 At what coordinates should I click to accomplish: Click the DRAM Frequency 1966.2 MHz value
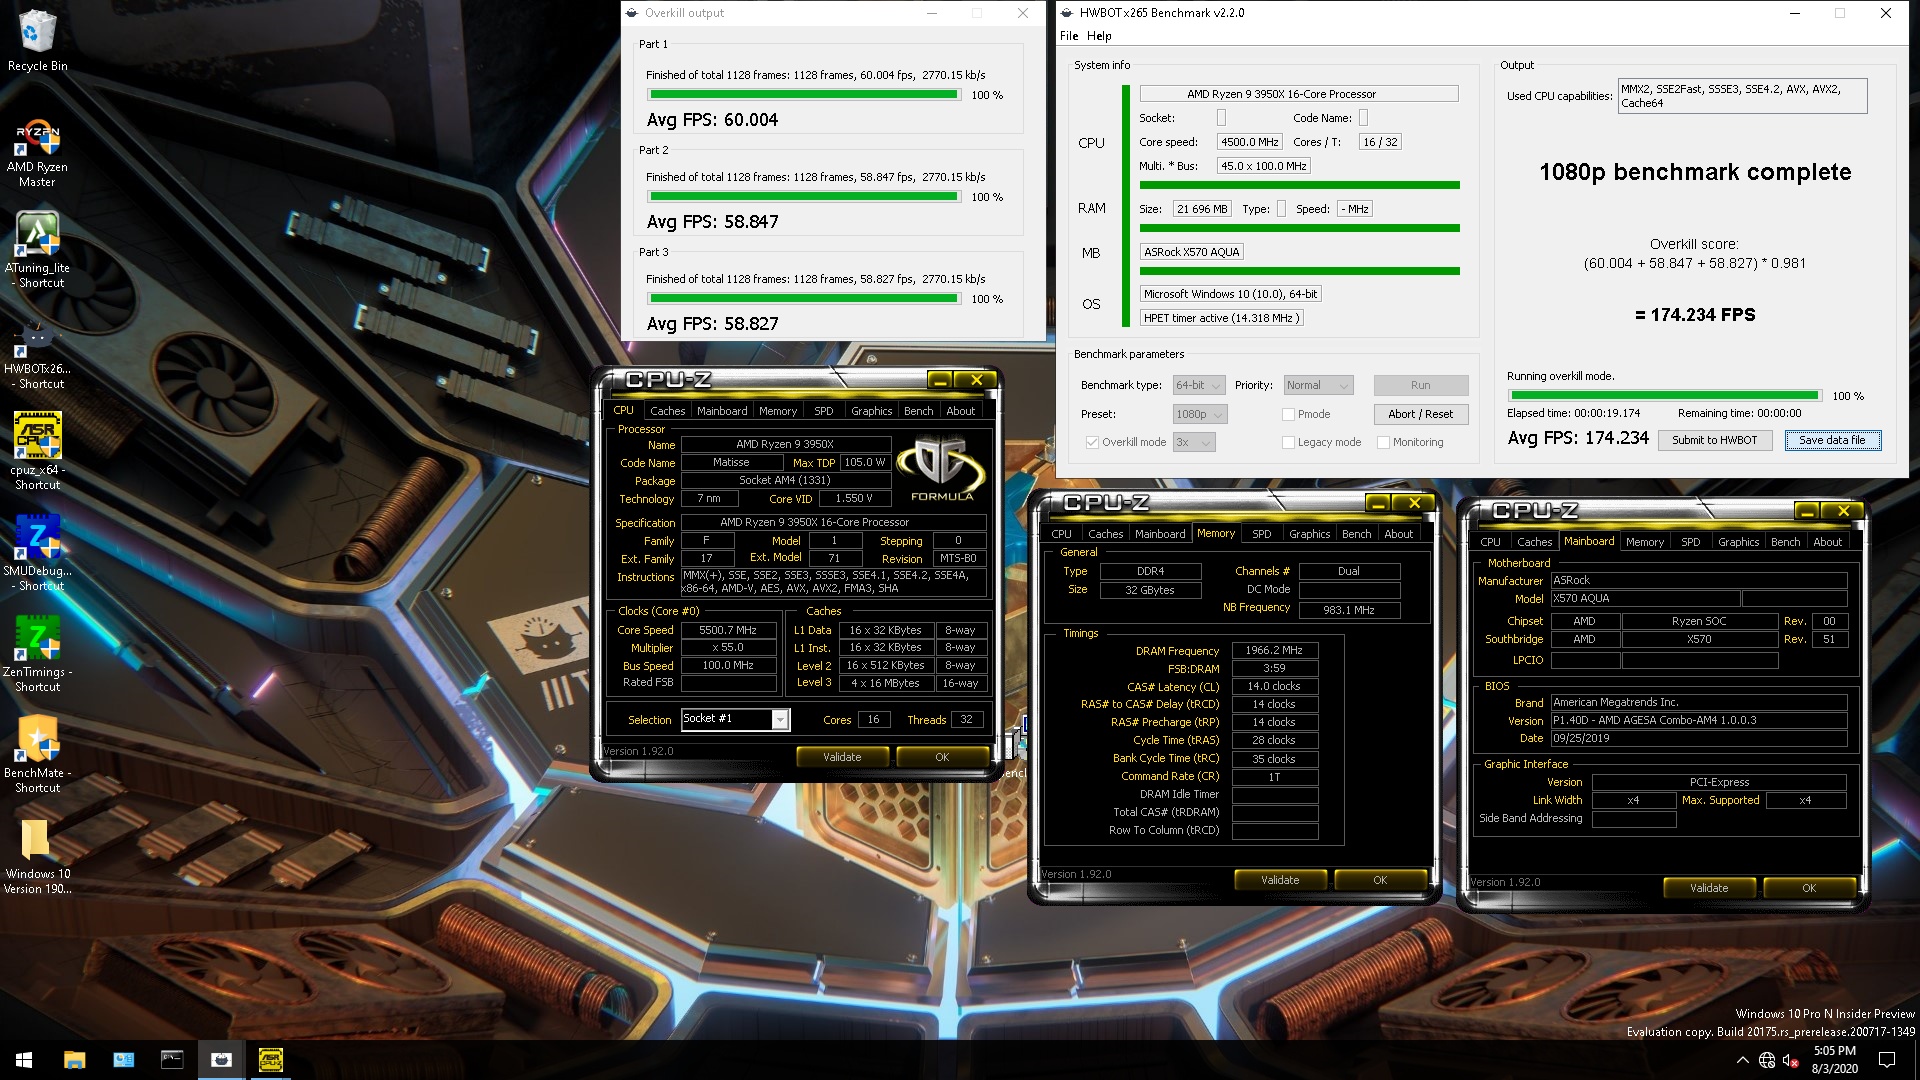click(1274, 651)
